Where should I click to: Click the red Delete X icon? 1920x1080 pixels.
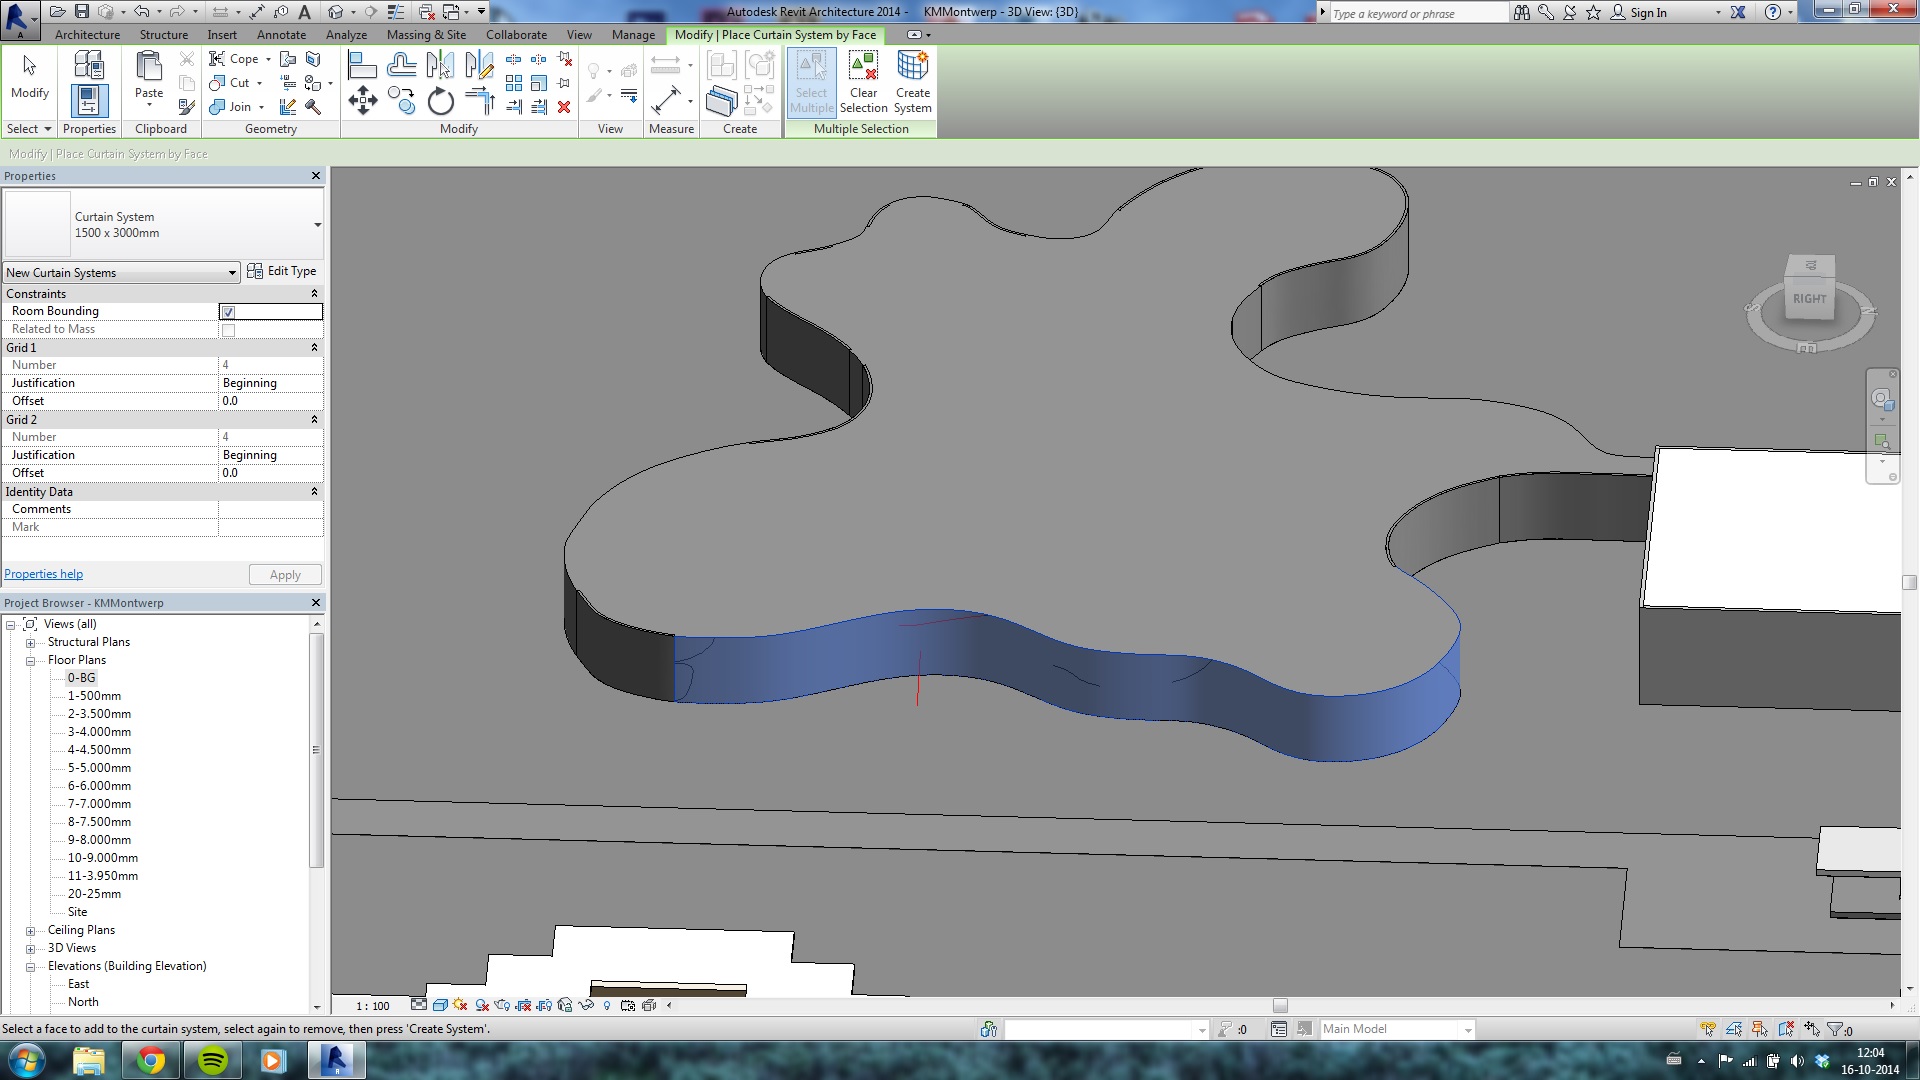[564, 107]
